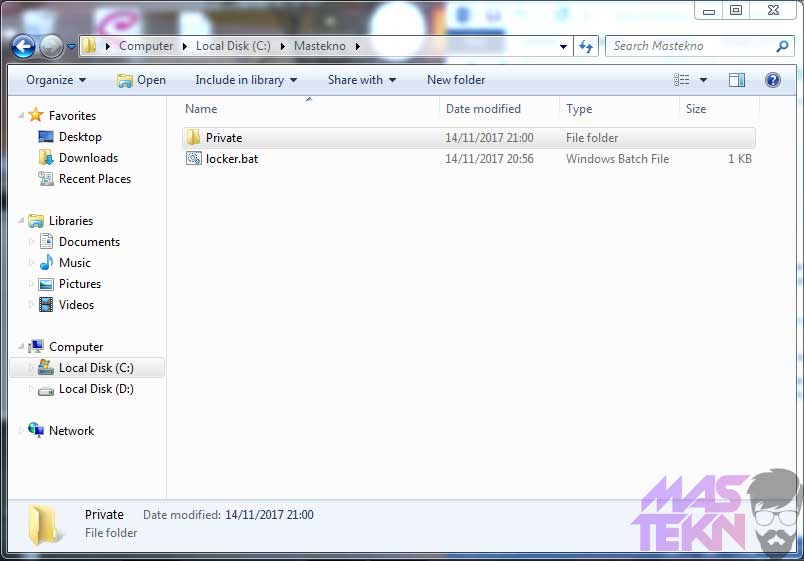
Task: Toggle the preview pane
Action: pyautogui.click(x=737, y=80)
